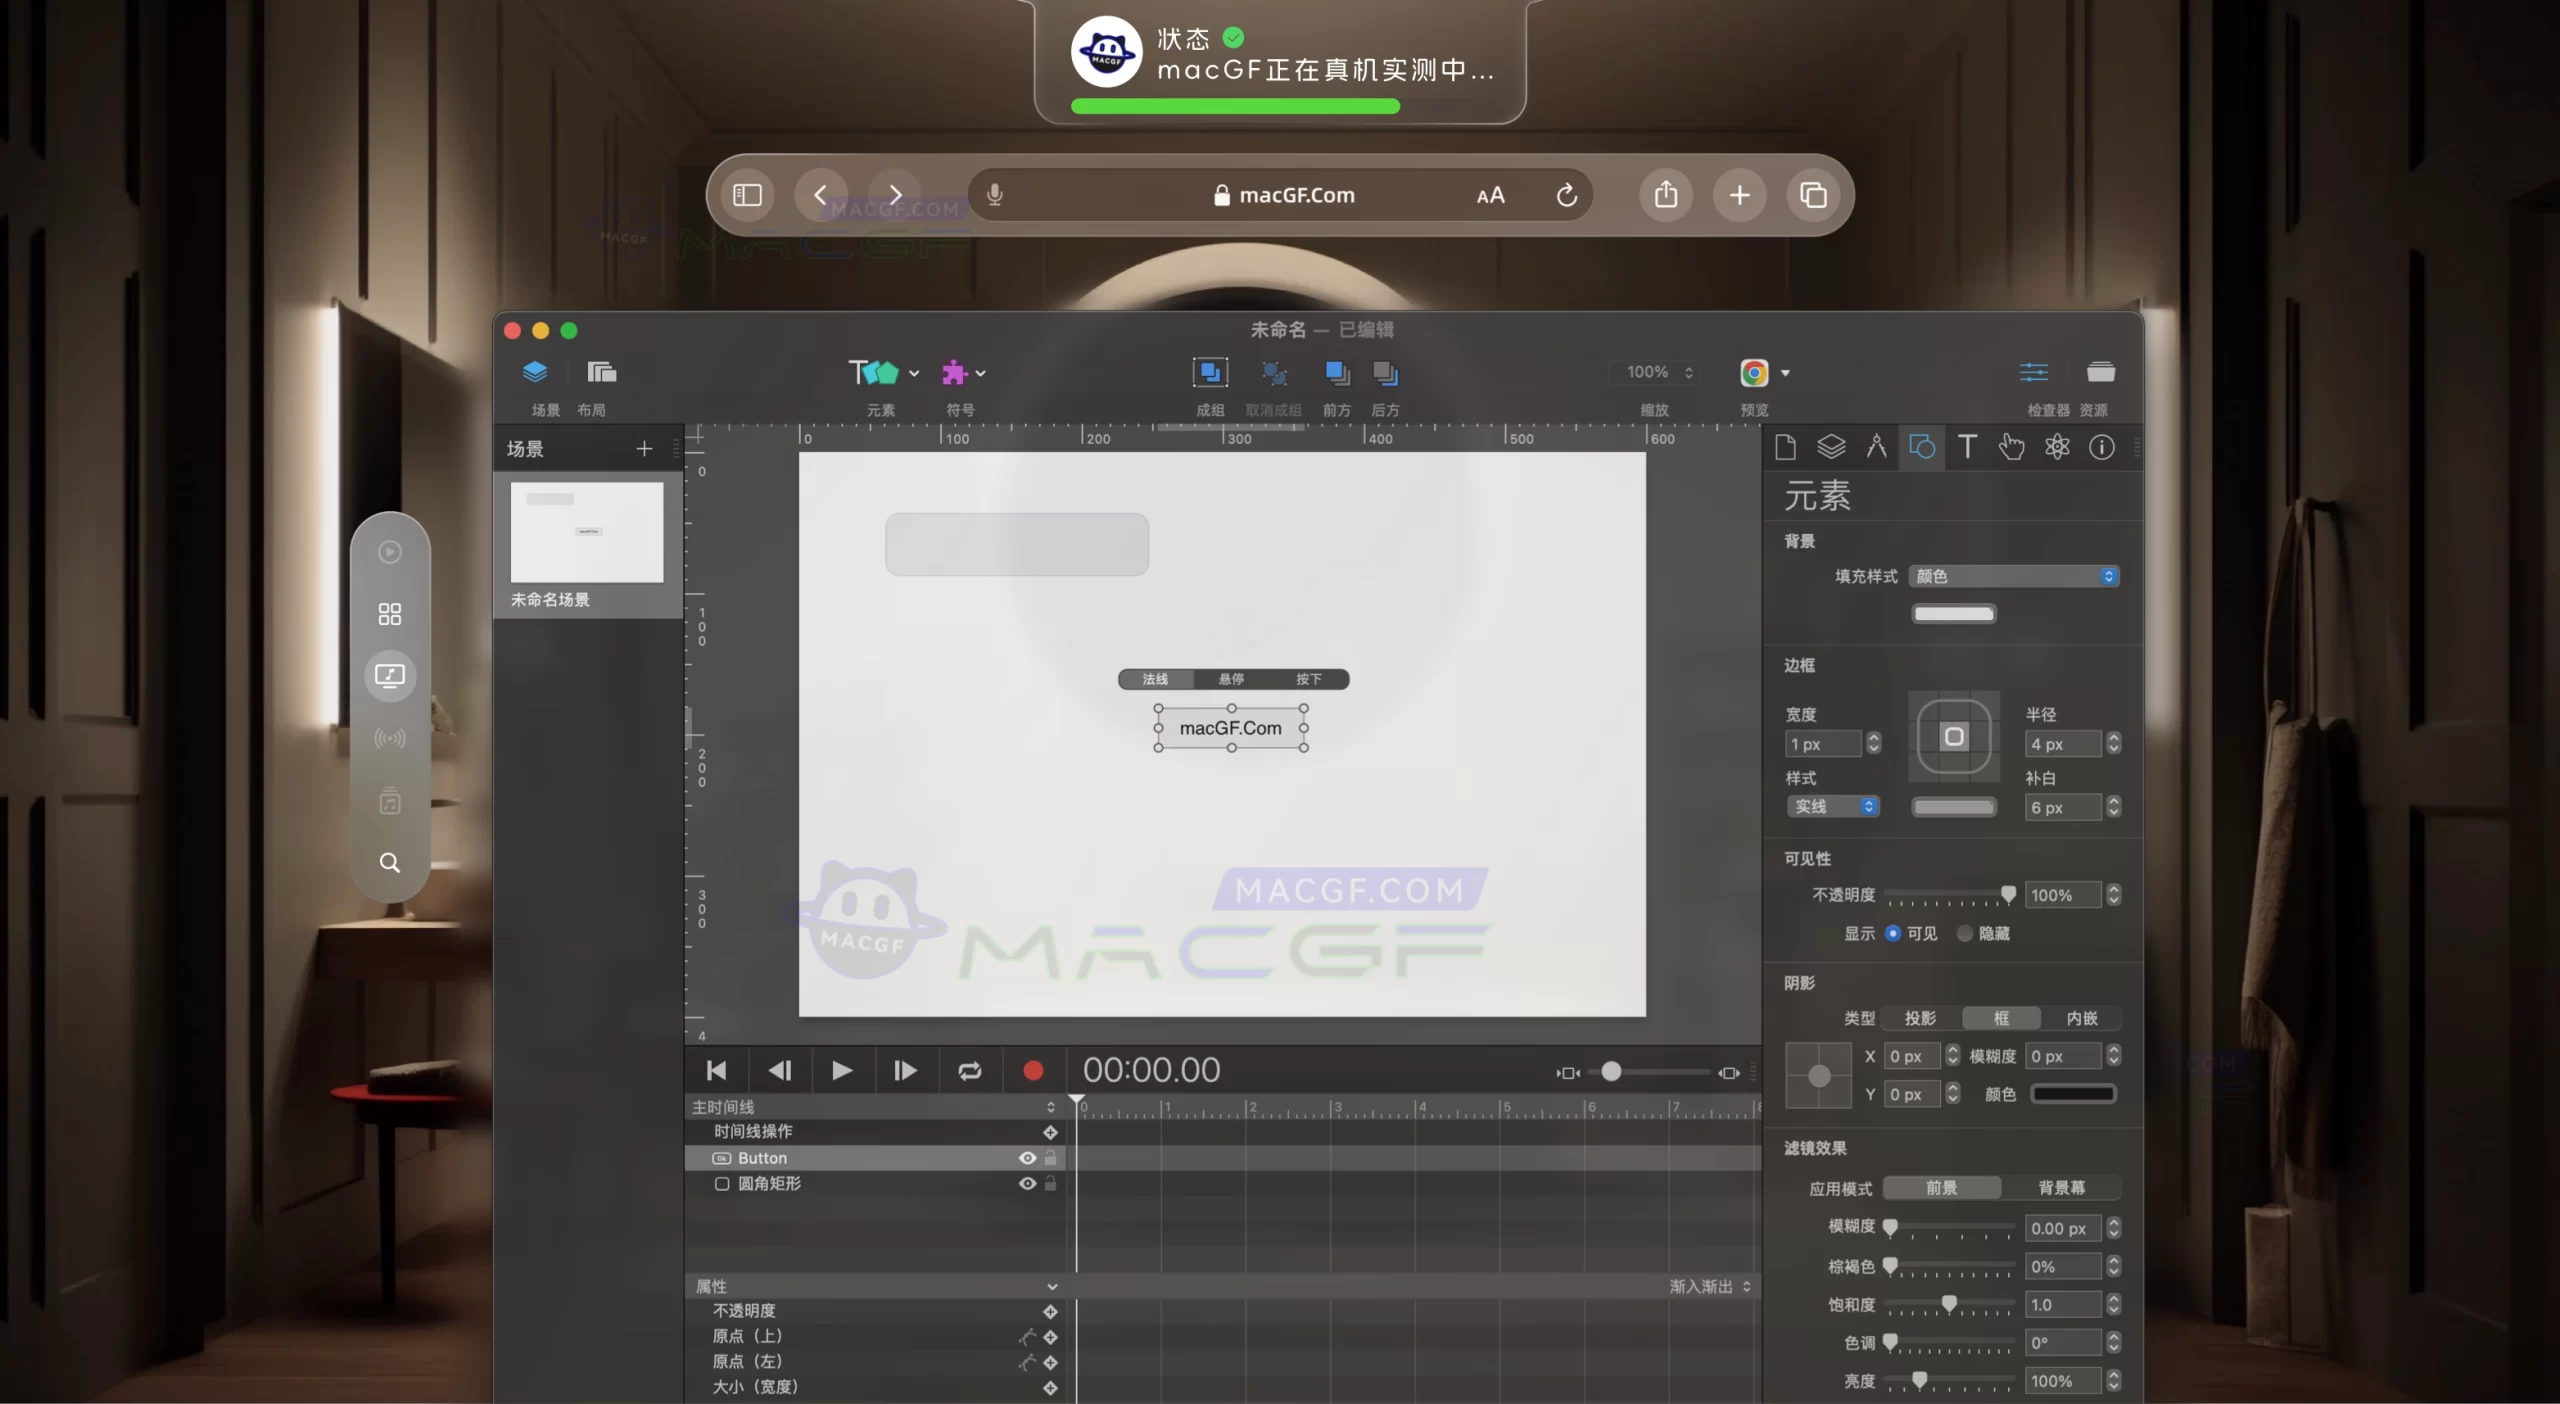This screenshot has height=1404, width=2560.
Task: Open the Actions hand inspector icon
Action: point(2011,447)
